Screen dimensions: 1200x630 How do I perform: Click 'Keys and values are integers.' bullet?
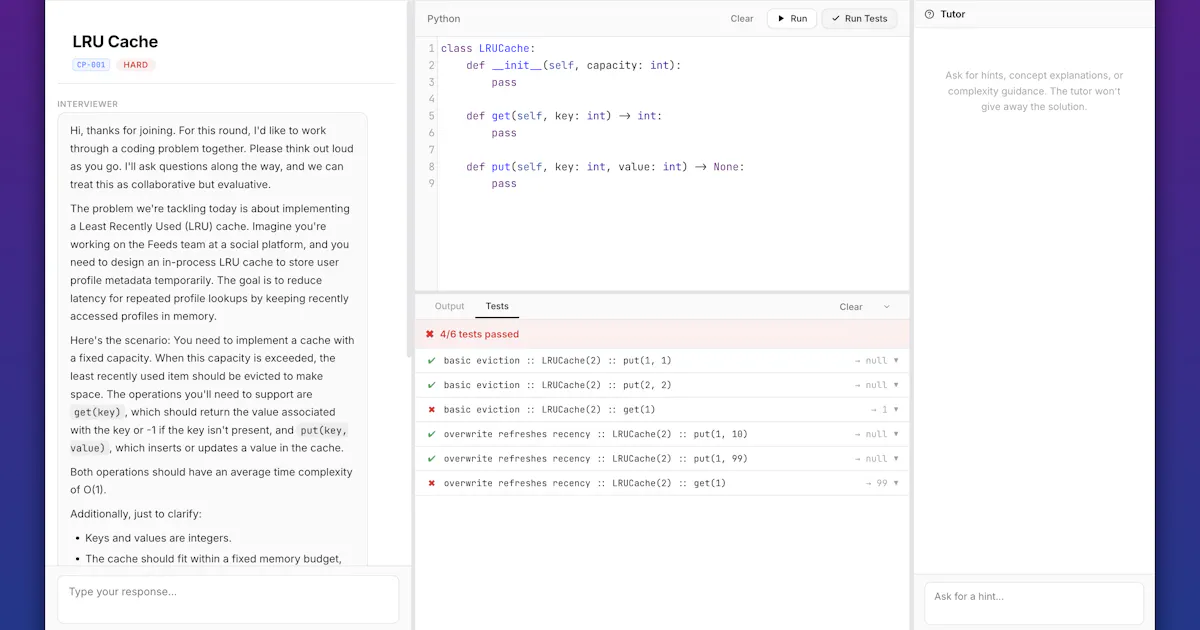click(x=158, y=538)
